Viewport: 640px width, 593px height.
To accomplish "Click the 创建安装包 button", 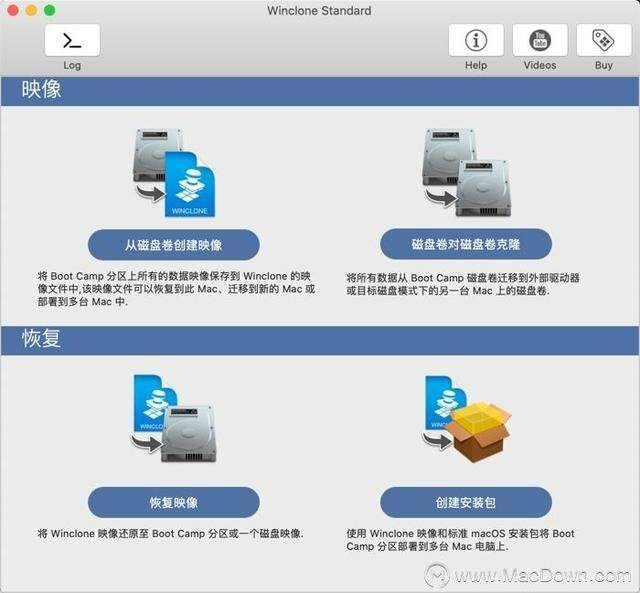I will click(466, 502).
